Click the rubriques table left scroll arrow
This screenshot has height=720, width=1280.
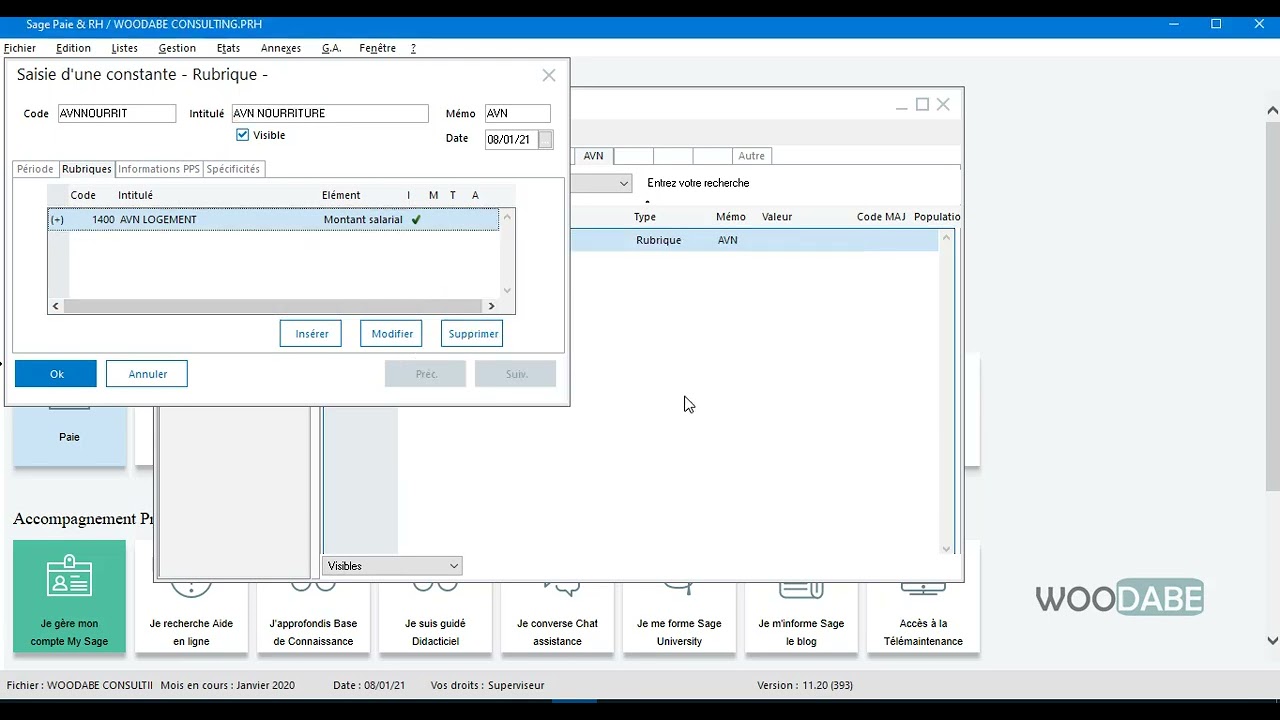(56, 306)
